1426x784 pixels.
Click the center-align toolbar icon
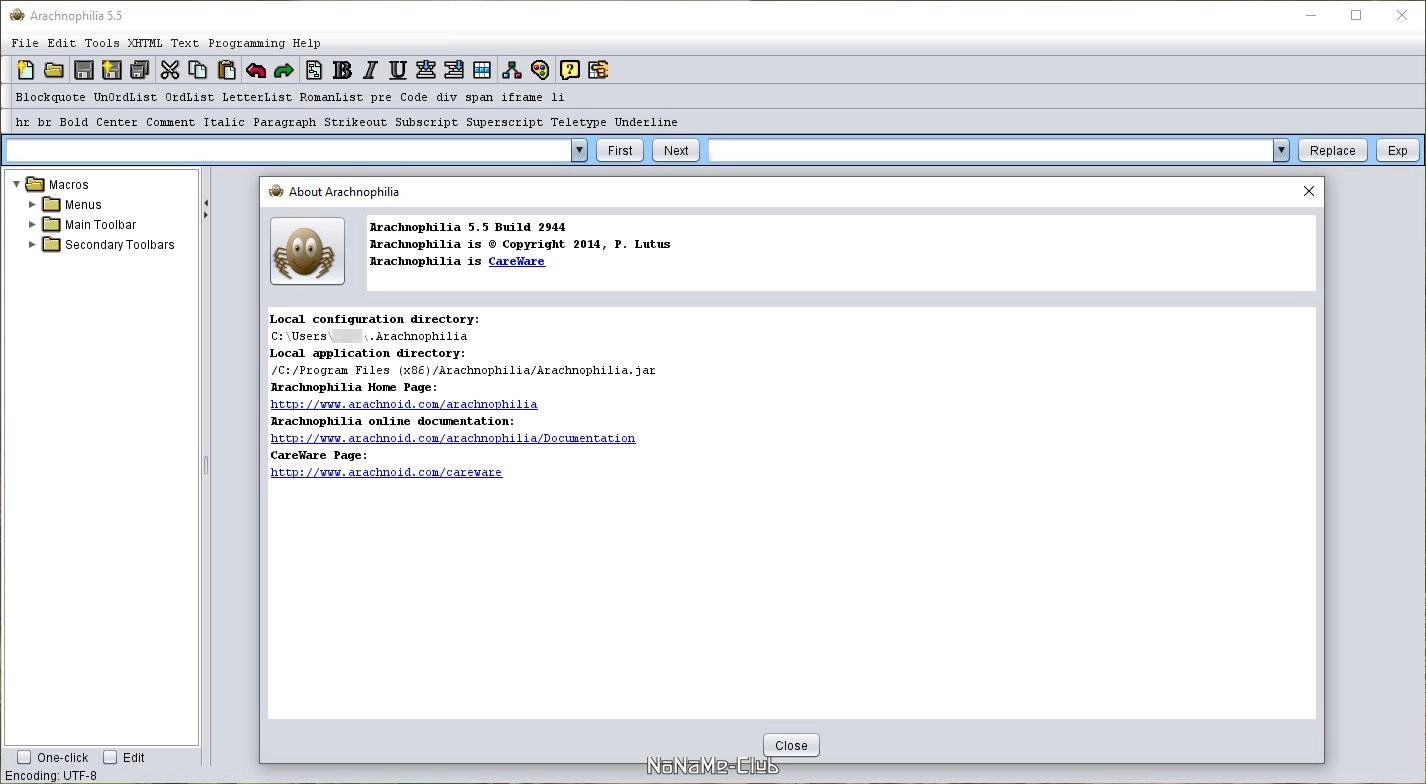pyautogui.click(x=425, y=70)
